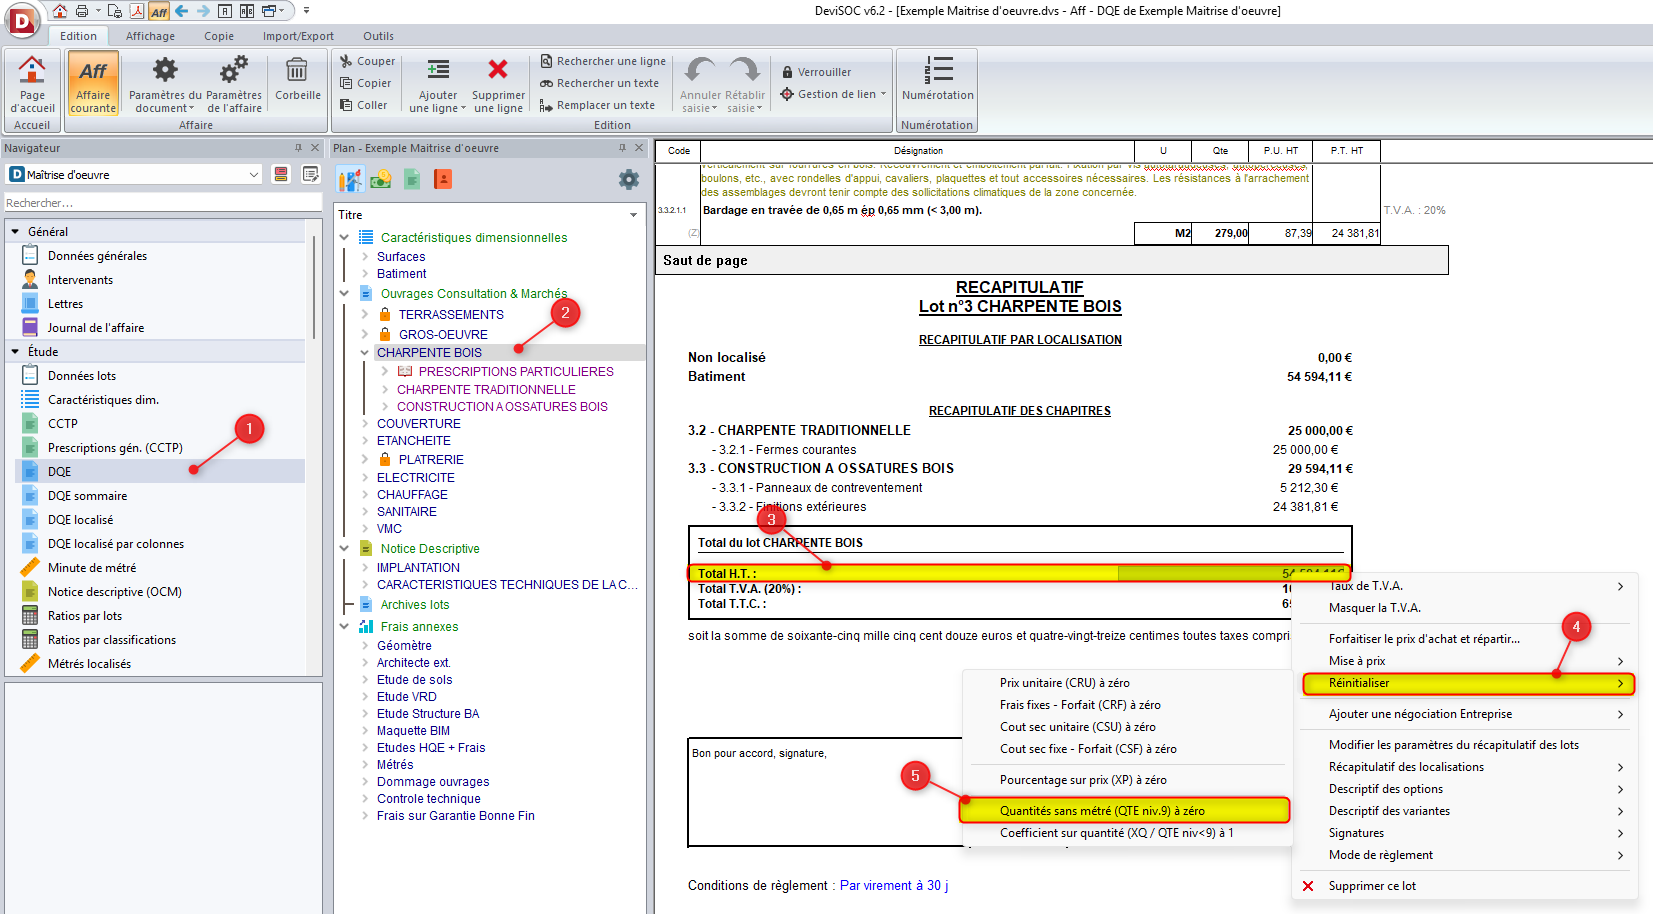Click the Plan panel settings gear

(x=628, y=180)
